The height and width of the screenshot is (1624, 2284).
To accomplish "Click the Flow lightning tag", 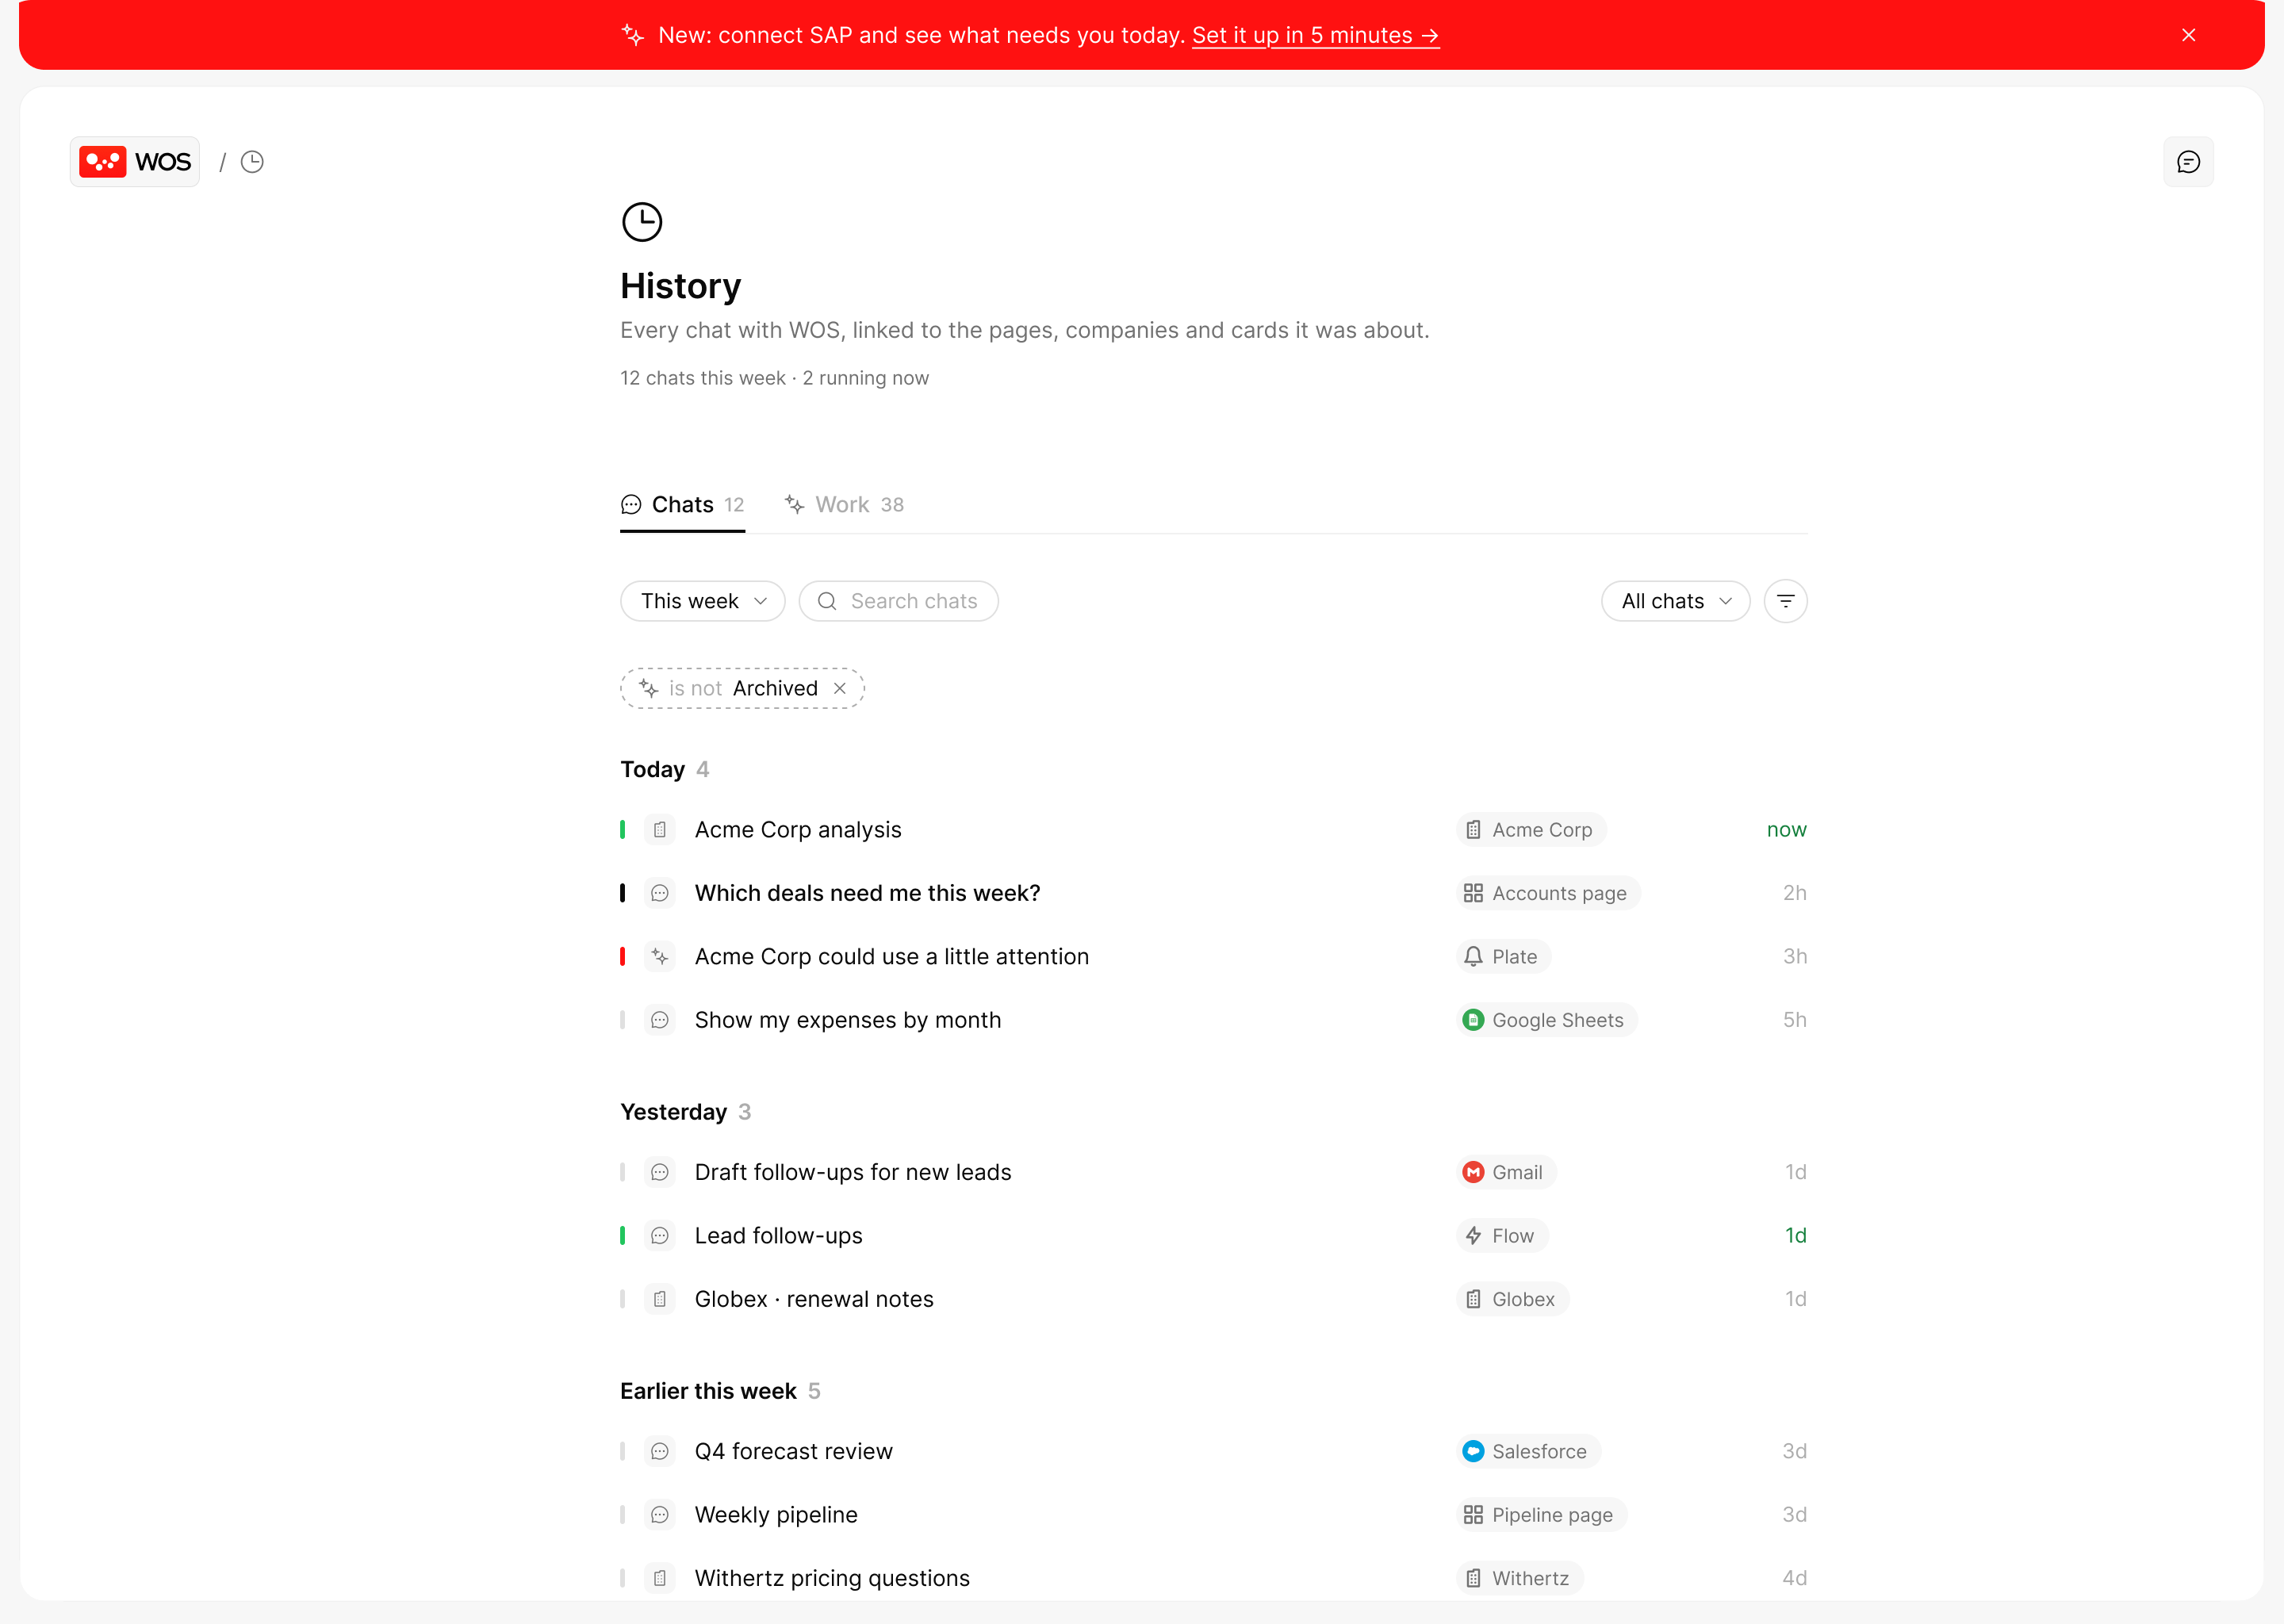I will (1502, 1236).
